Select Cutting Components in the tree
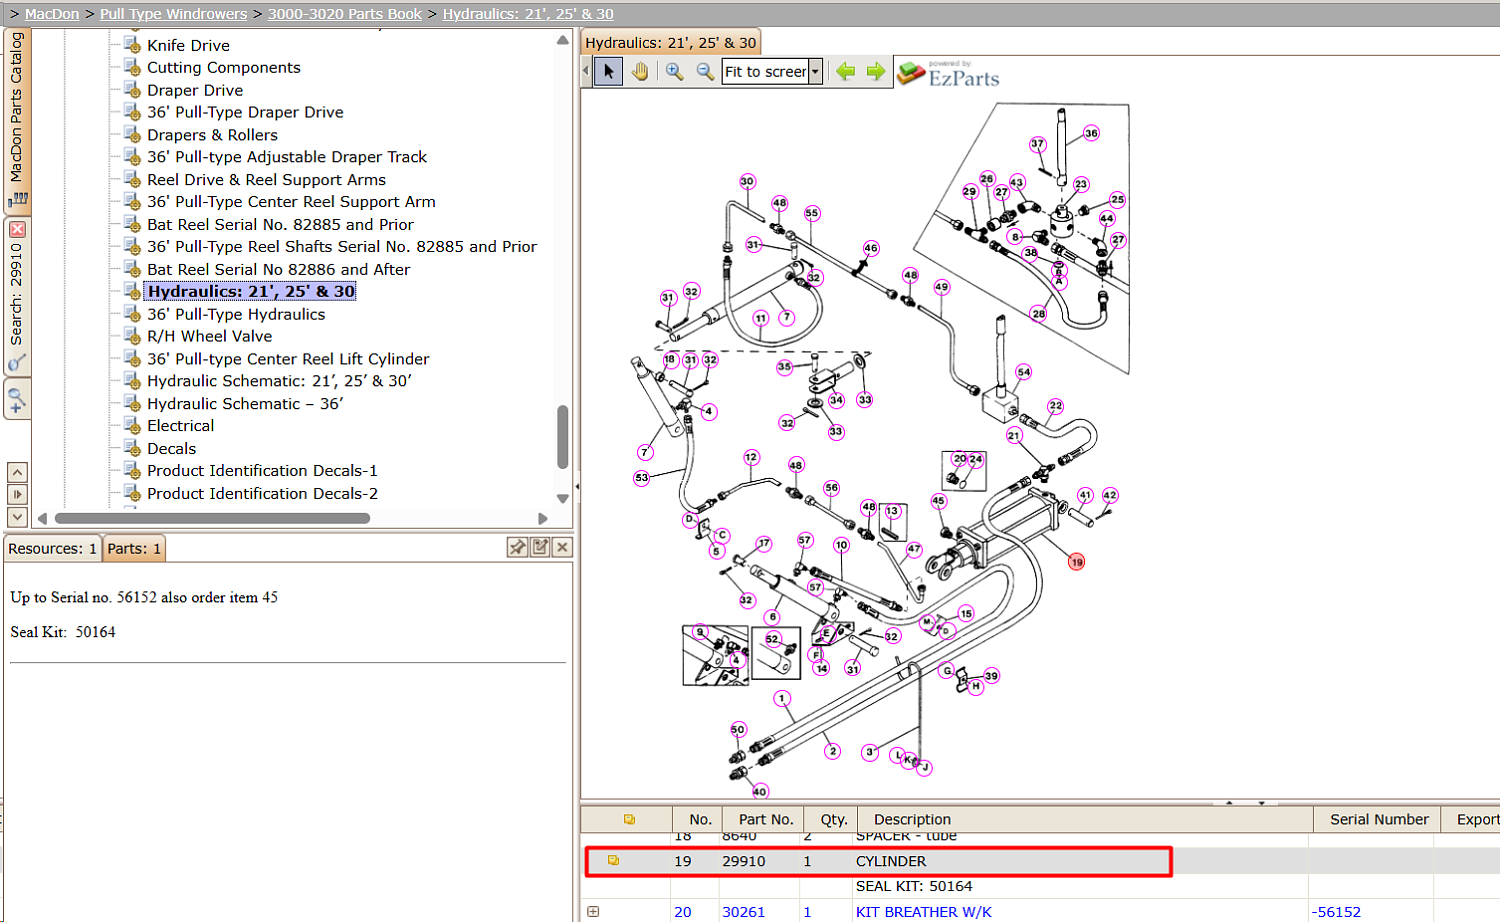 (224, 67)
